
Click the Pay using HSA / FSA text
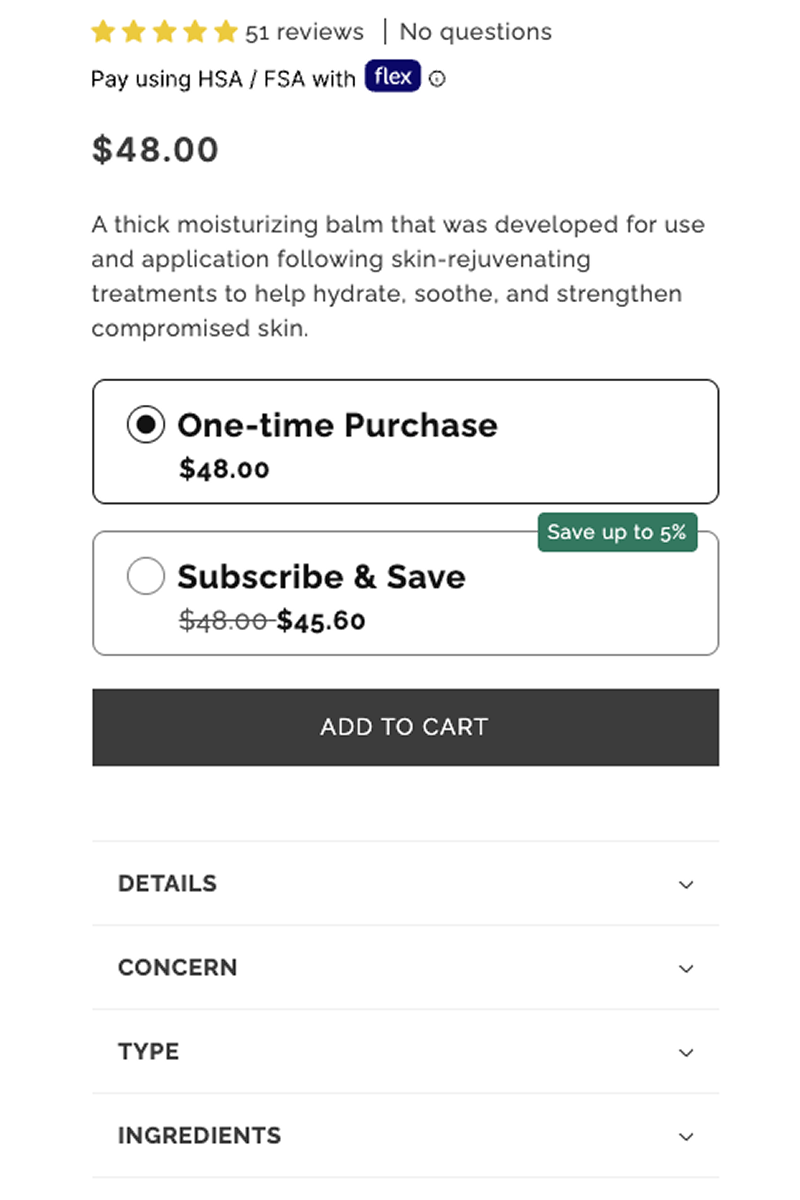[x=223, y=79]
